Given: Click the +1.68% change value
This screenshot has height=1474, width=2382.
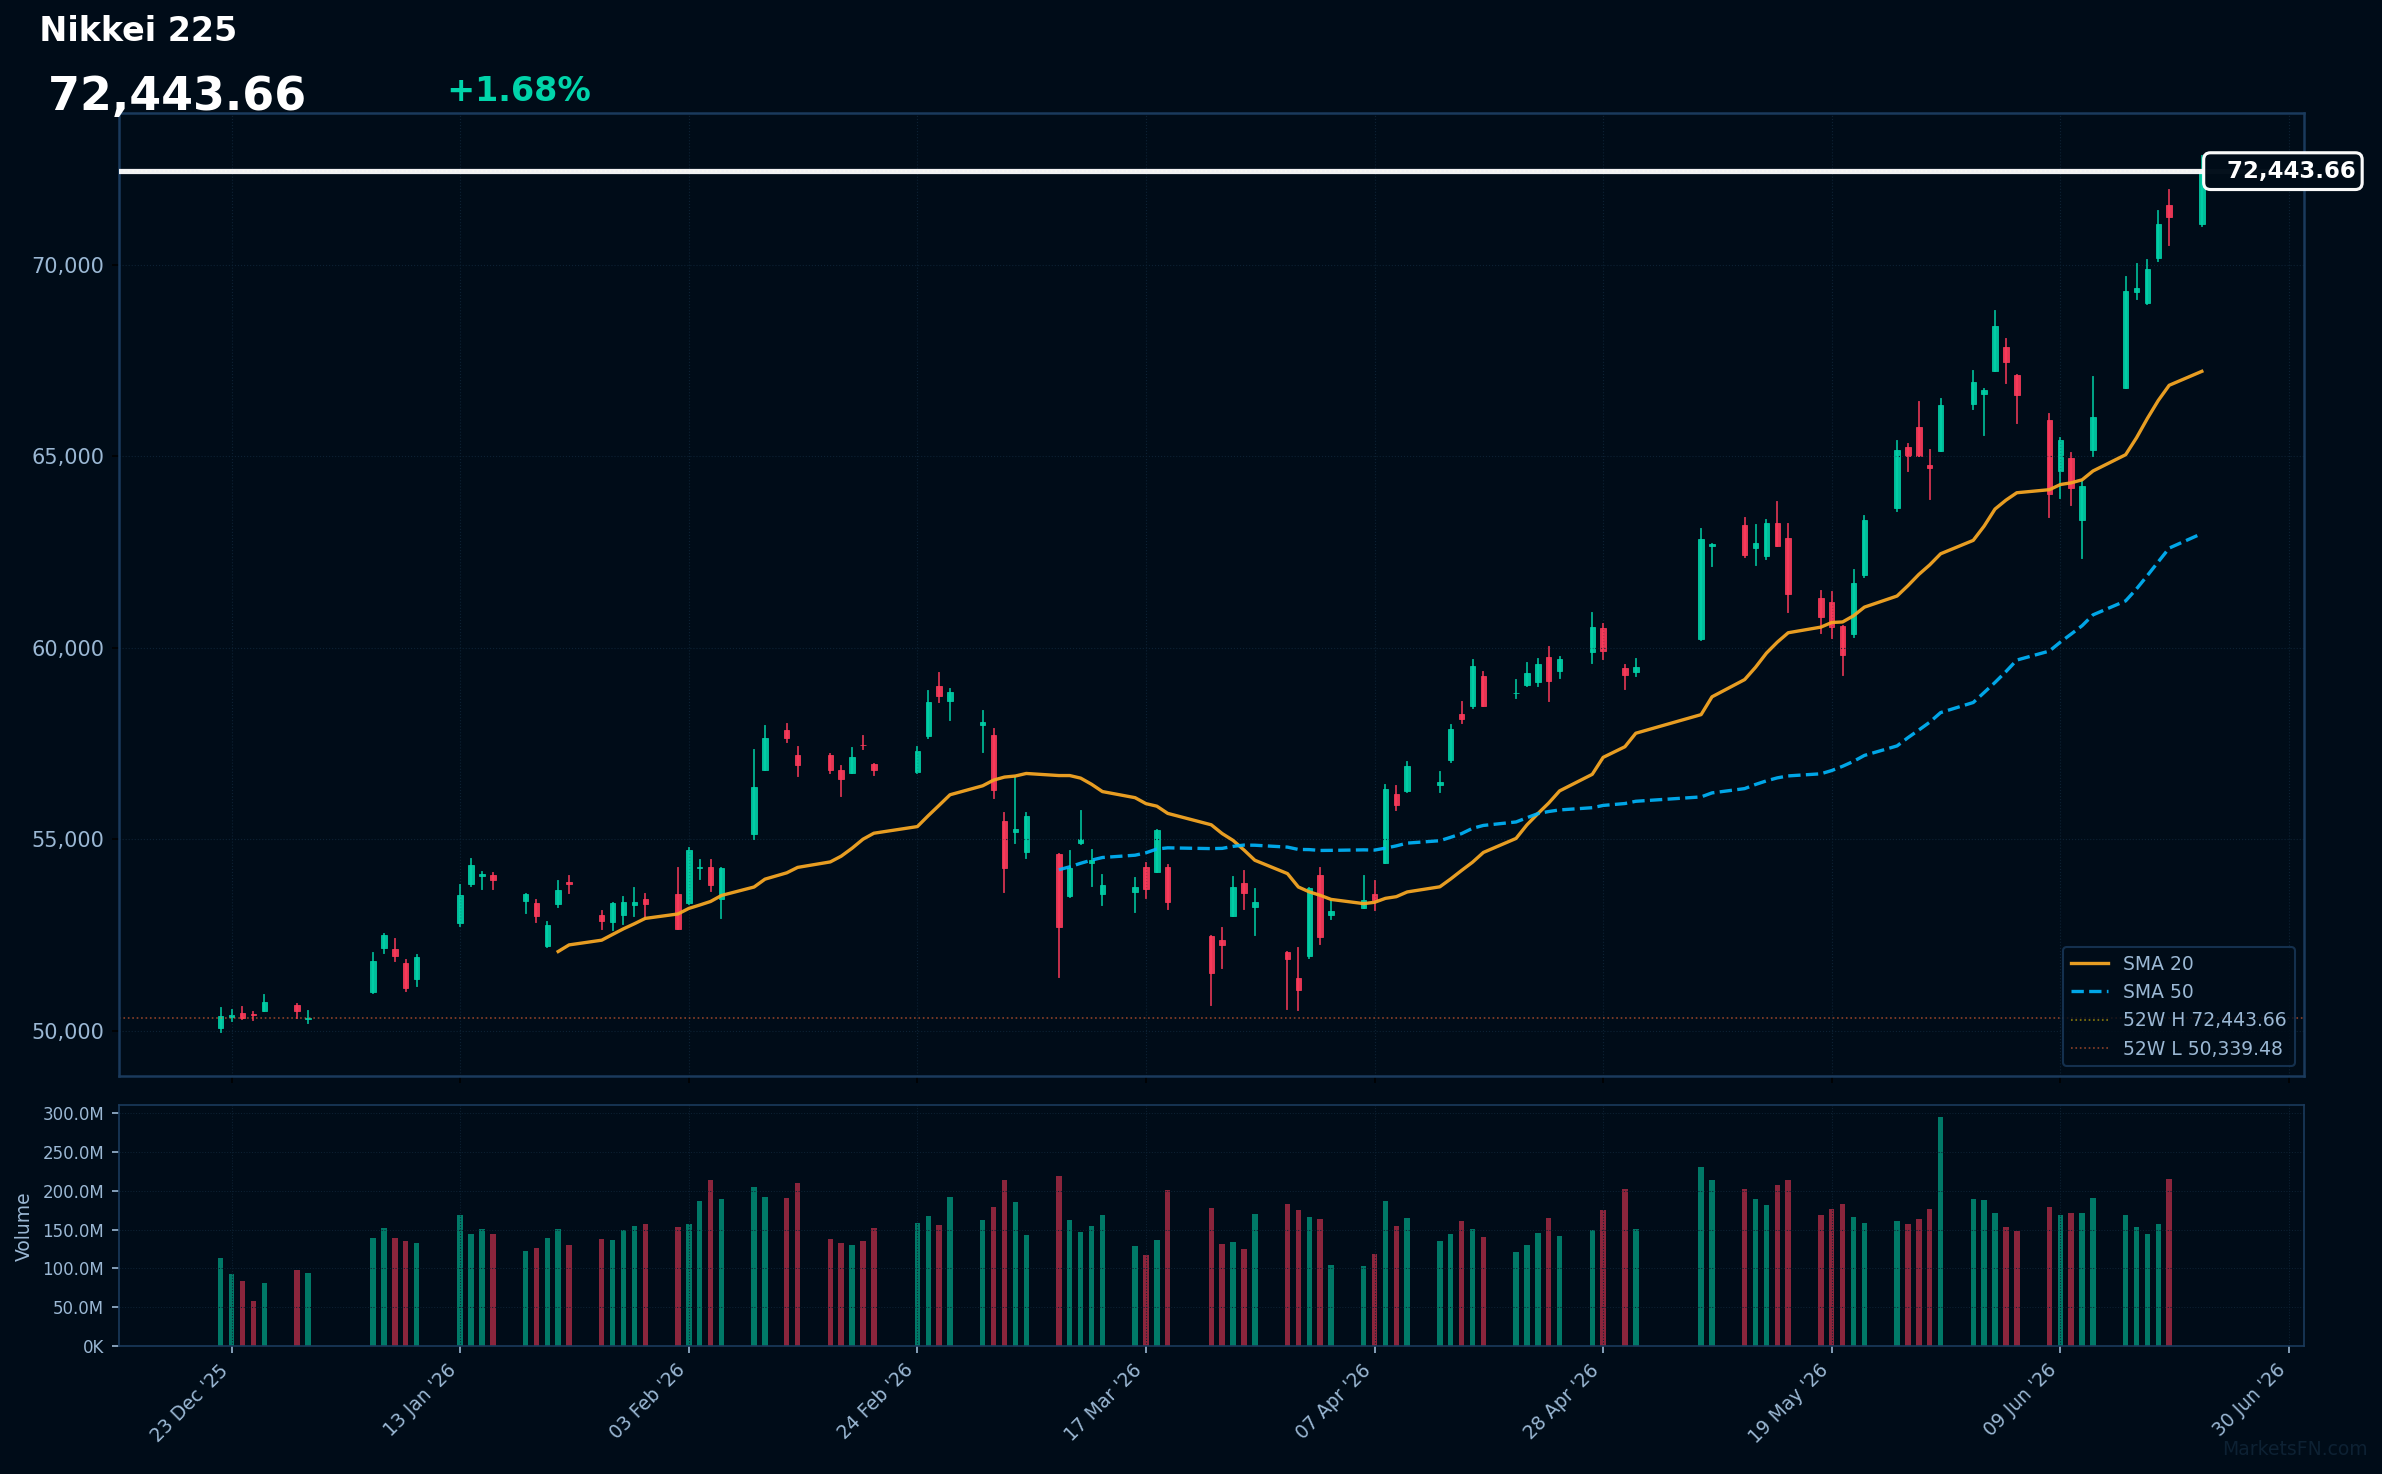Looking at the screenshot, I should [x=519, y=90].
